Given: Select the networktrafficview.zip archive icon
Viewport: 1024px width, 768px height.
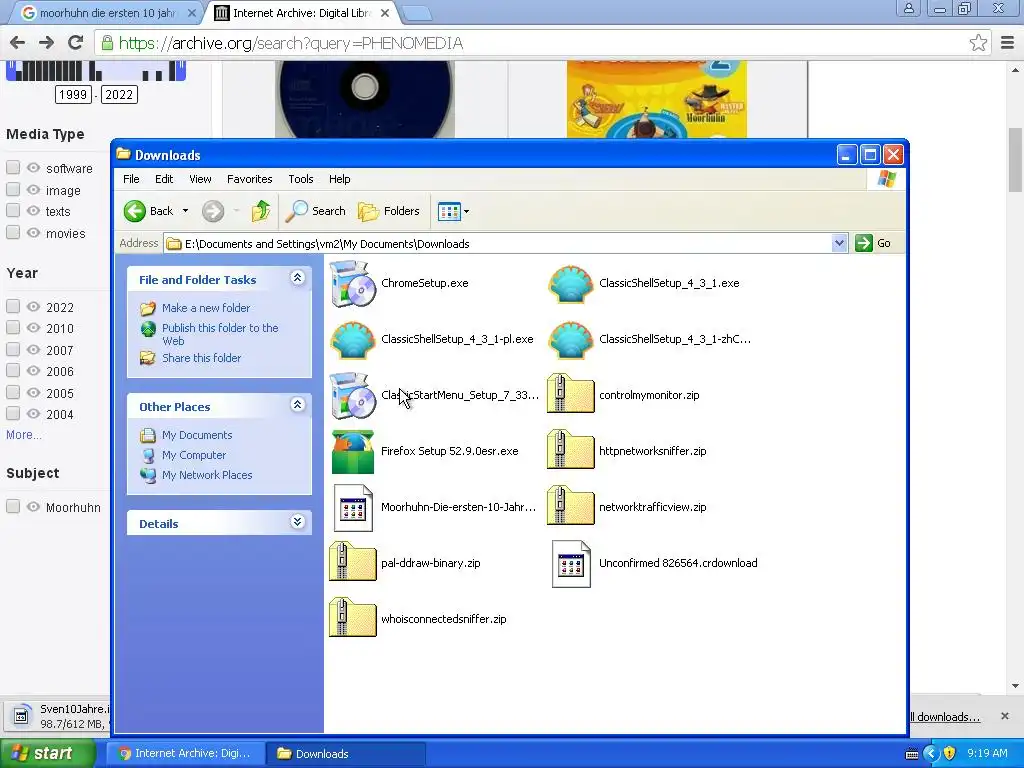Looking at the screenshot, I should click(x=571, y=507).
